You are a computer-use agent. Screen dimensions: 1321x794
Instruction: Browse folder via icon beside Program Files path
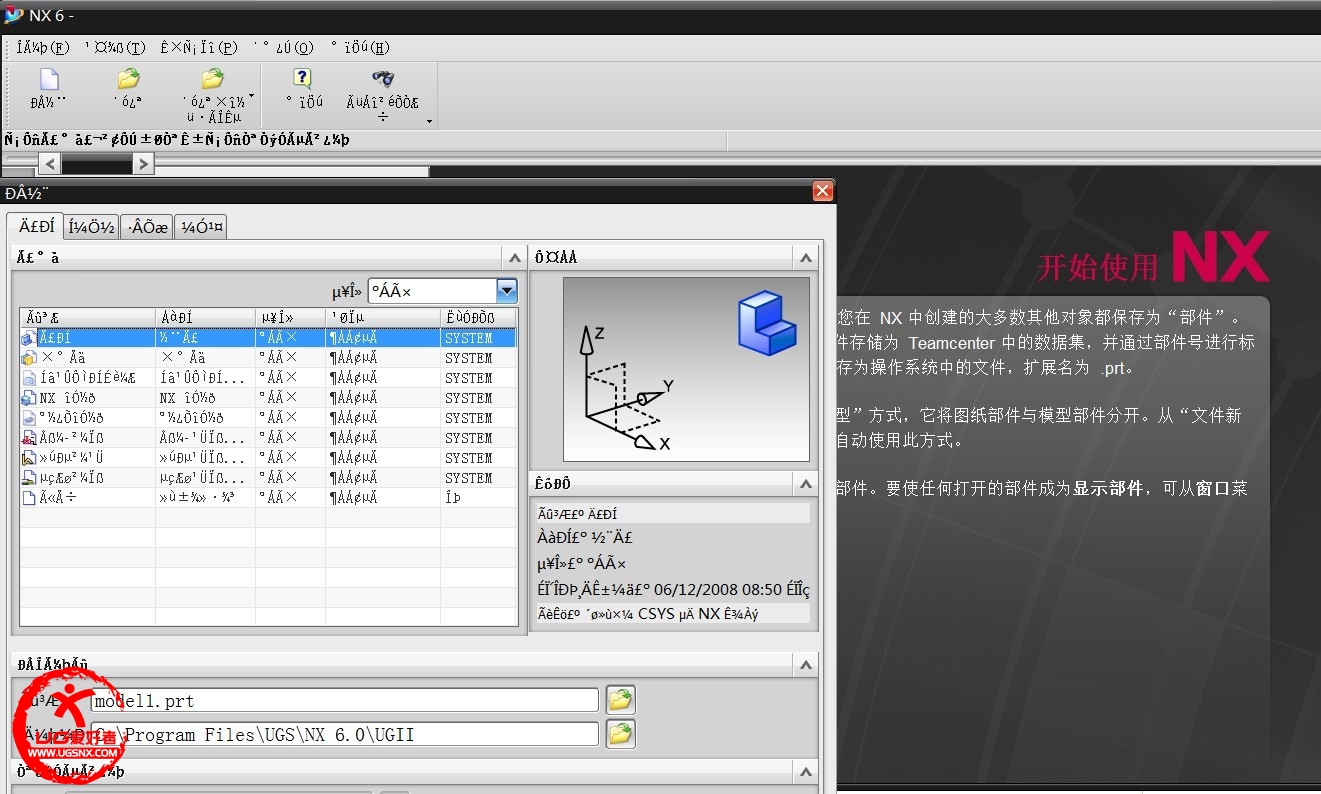click(x=621, y=734)
